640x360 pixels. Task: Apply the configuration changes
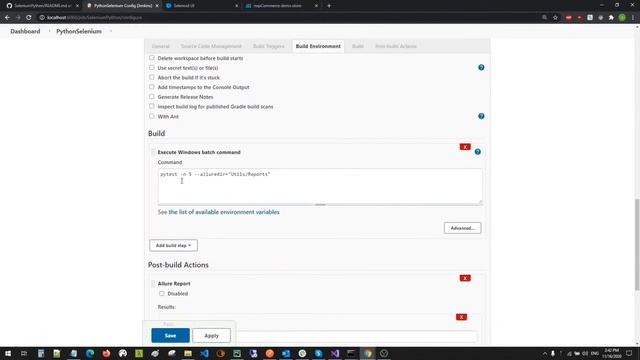211,336
